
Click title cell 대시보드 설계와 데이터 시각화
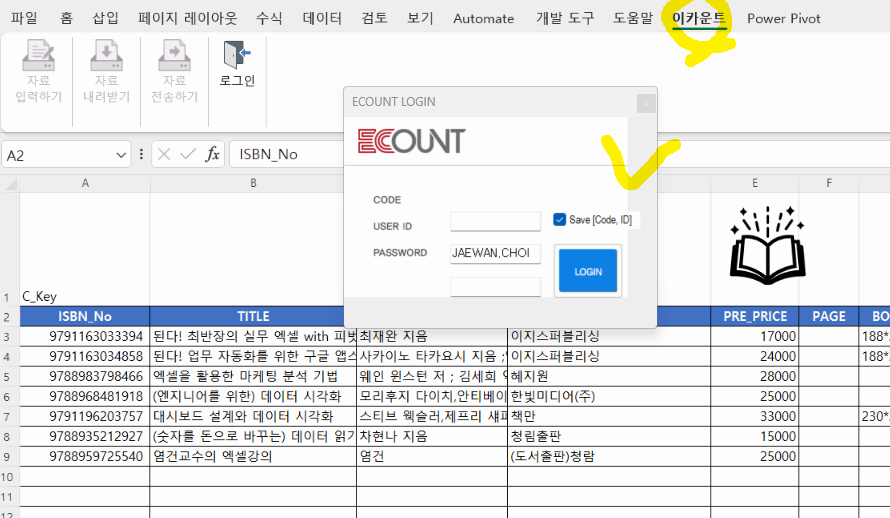(253, 416)
